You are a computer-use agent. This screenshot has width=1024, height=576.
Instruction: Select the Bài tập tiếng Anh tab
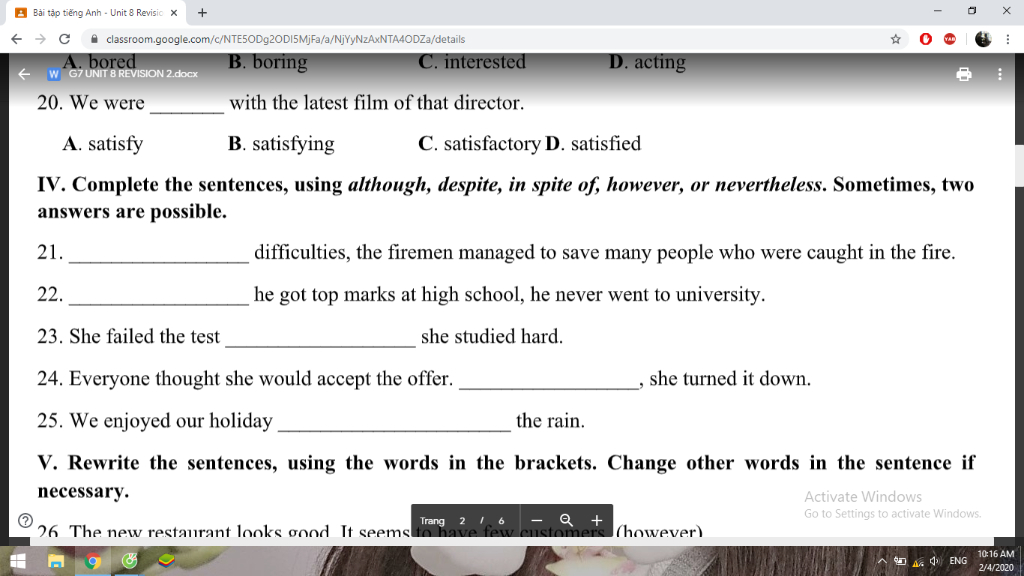pos(97,12)
